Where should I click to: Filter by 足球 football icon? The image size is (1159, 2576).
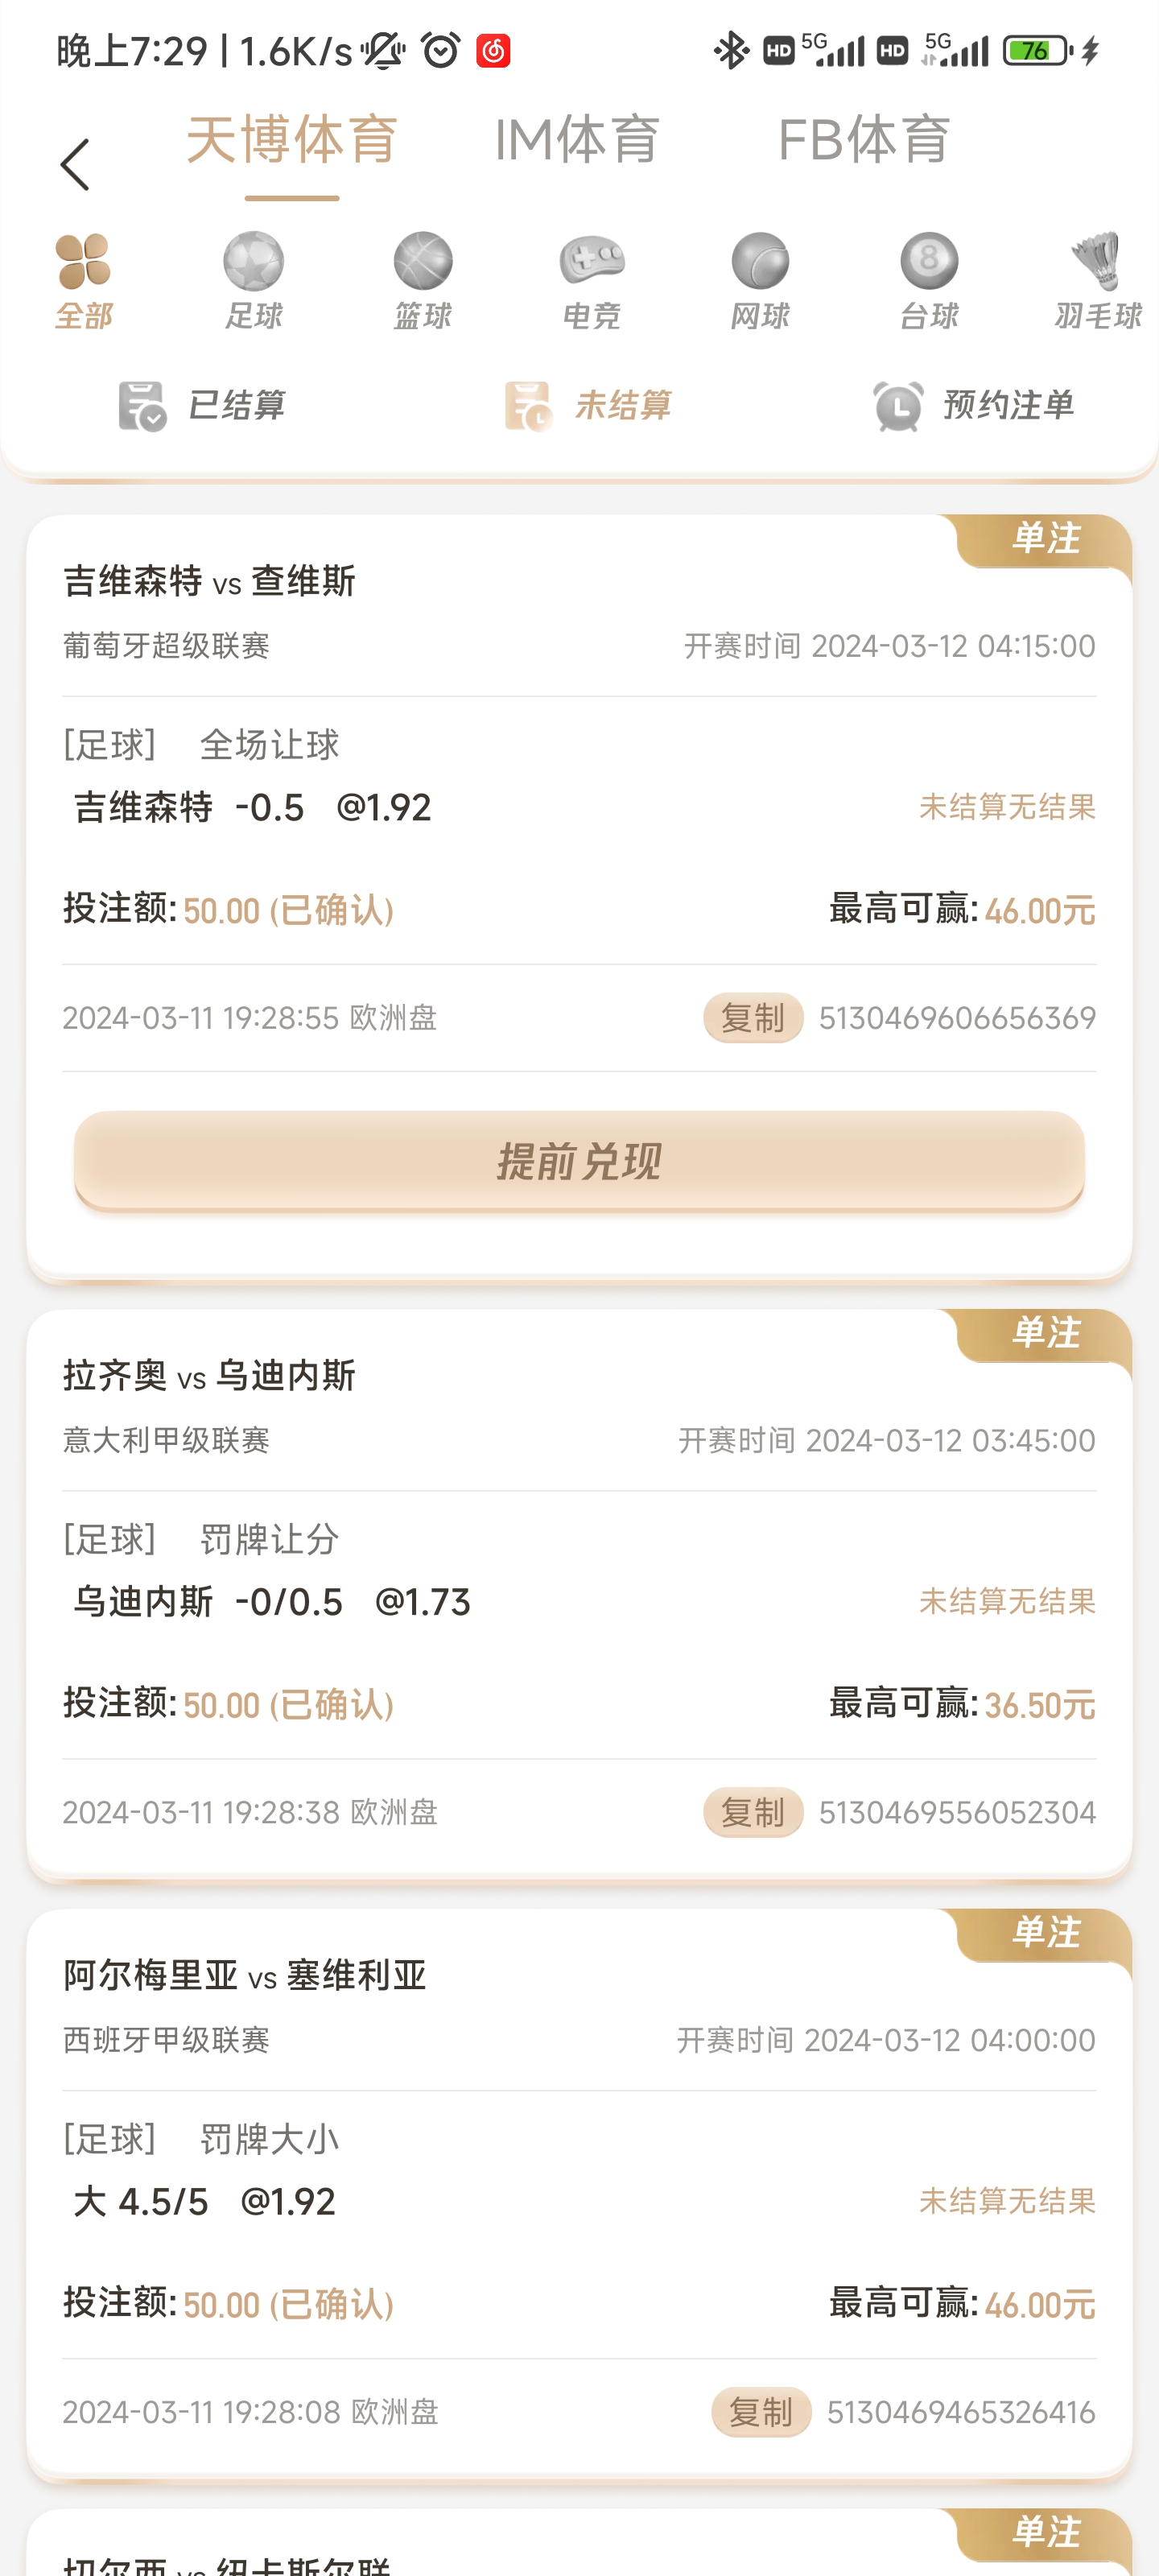click(253, 262)
